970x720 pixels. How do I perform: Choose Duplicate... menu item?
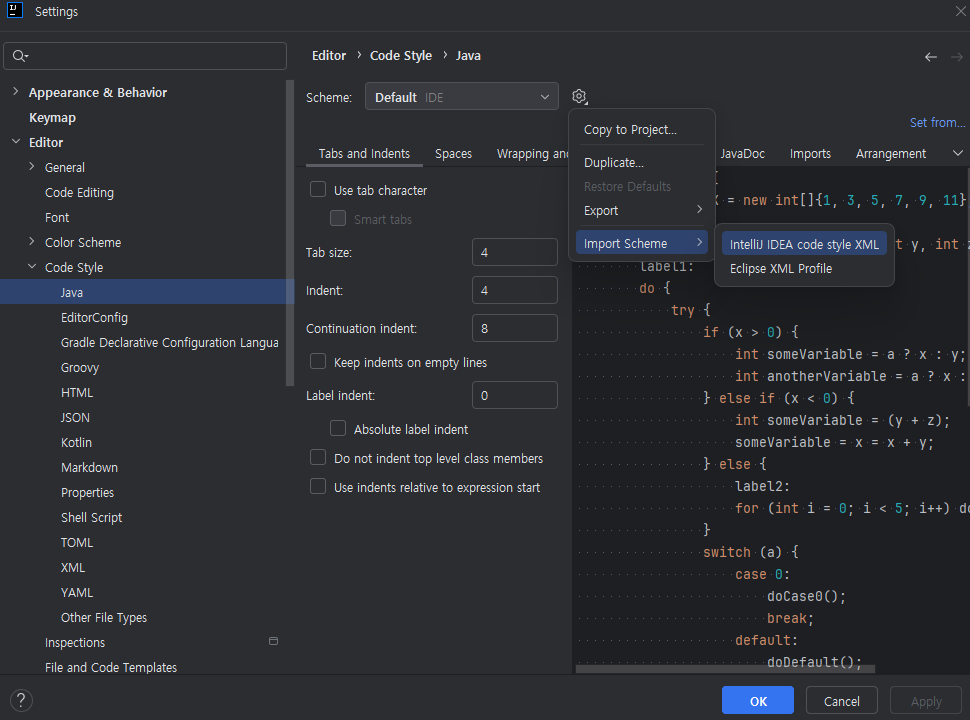coord(642,163)
